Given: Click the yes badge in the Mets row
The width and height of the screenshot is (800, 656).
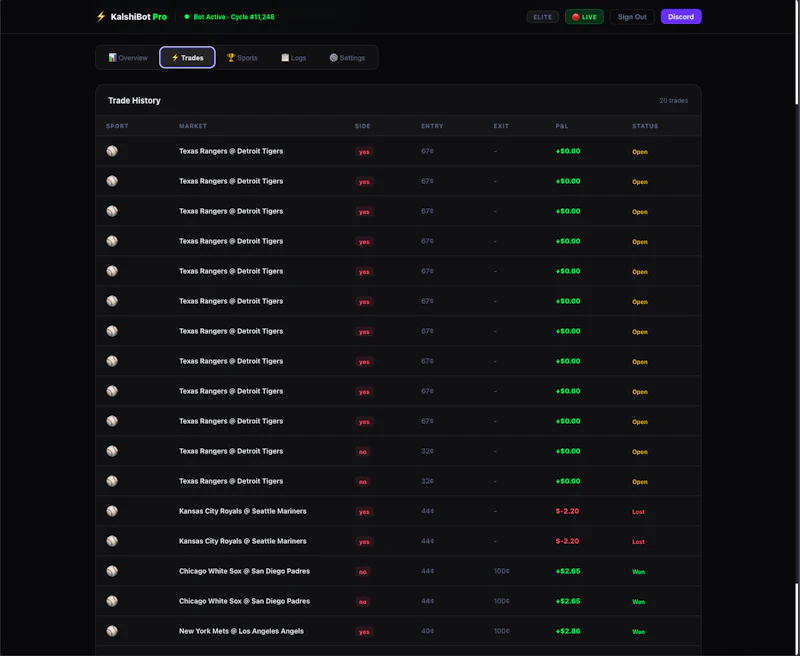Looking at the screenshot, I should pos(364,632).
